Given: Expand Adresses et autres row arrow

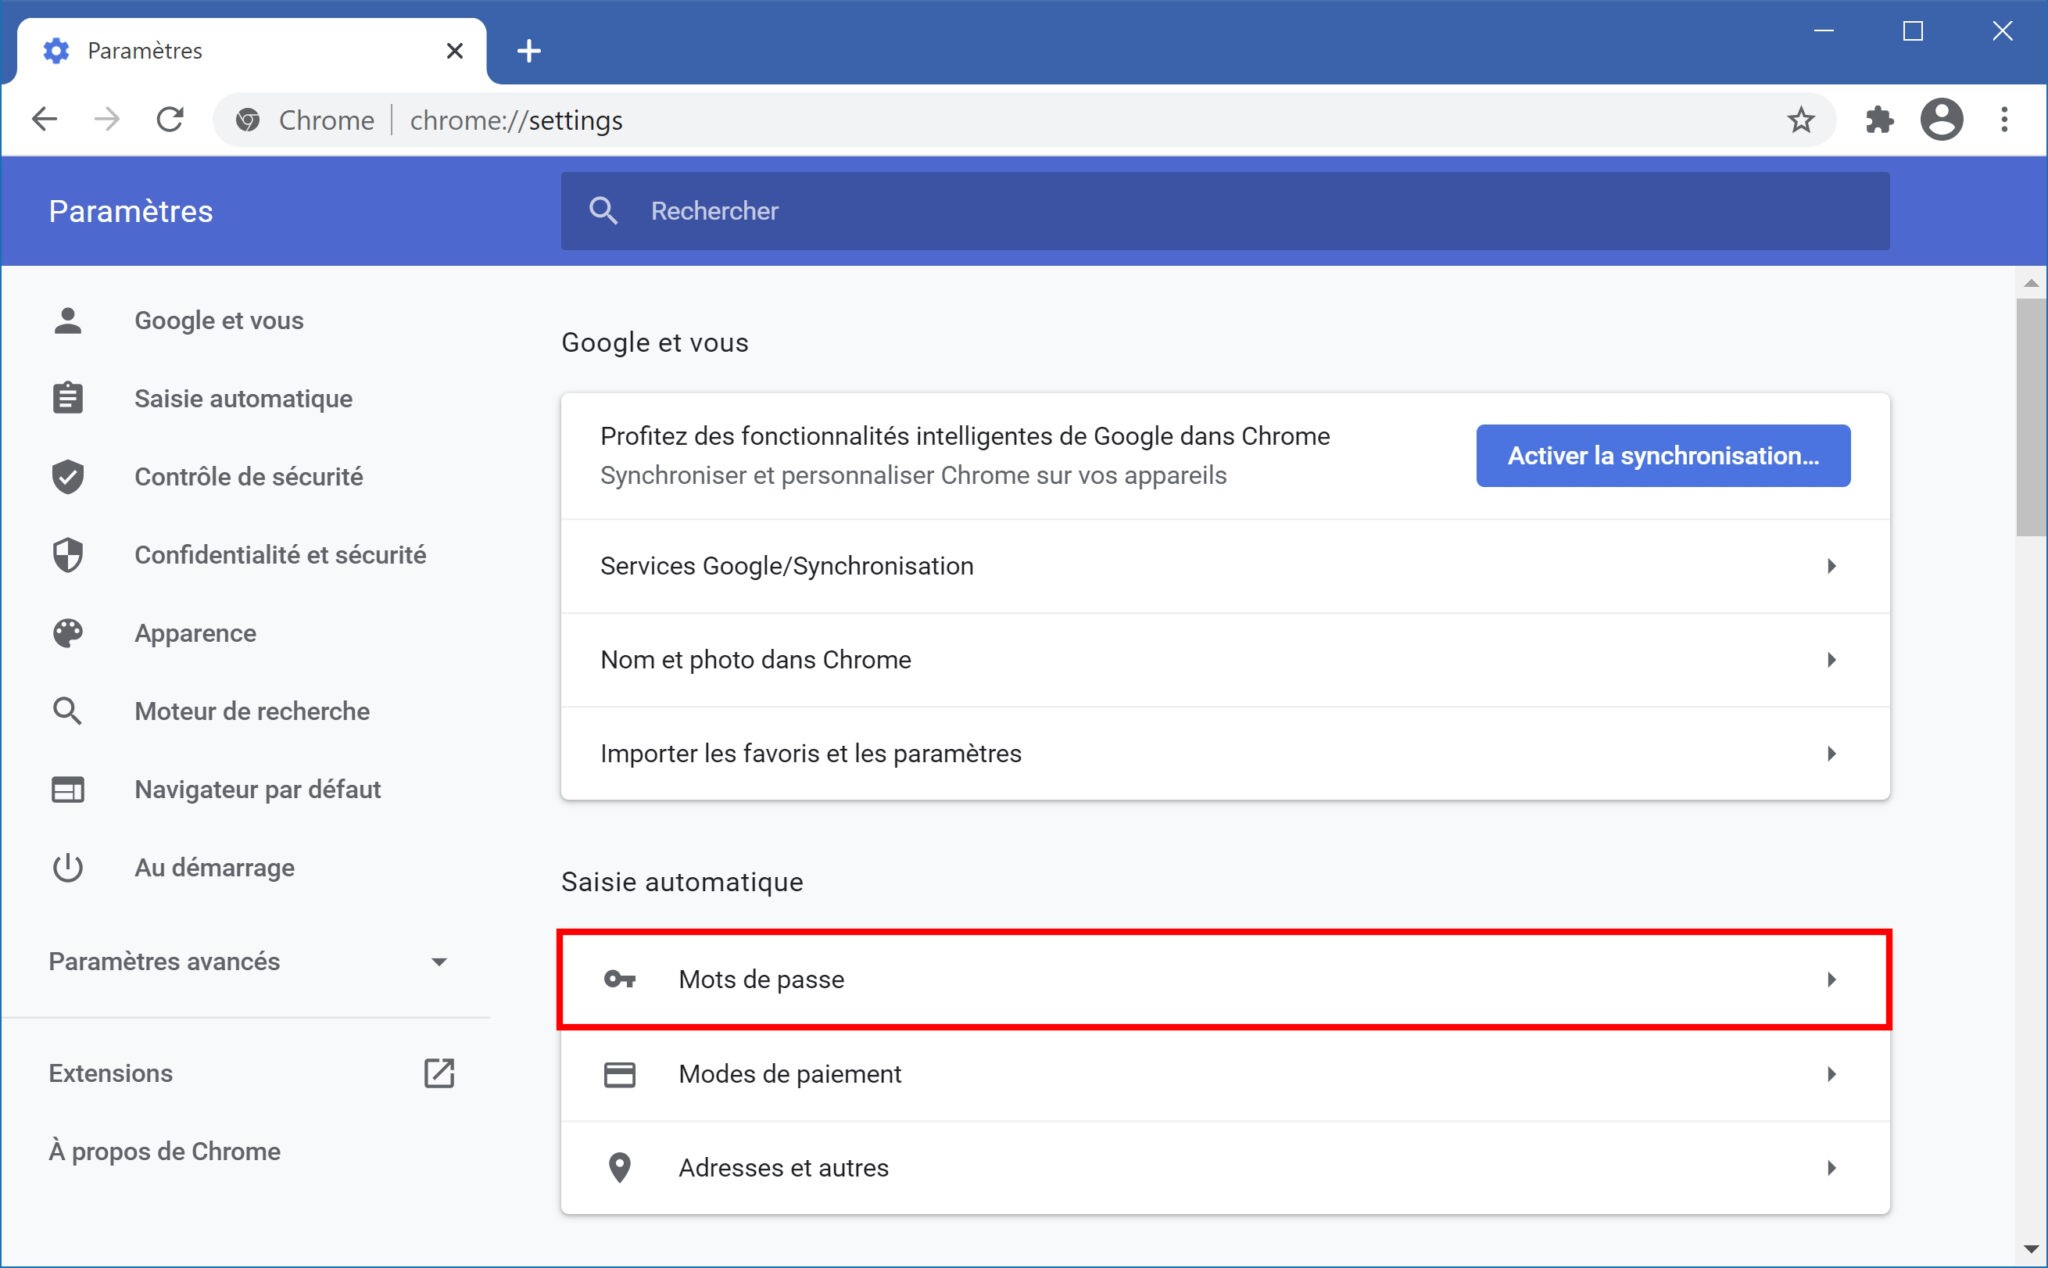Looking at the screenshot, I should coord(1831,1167).
